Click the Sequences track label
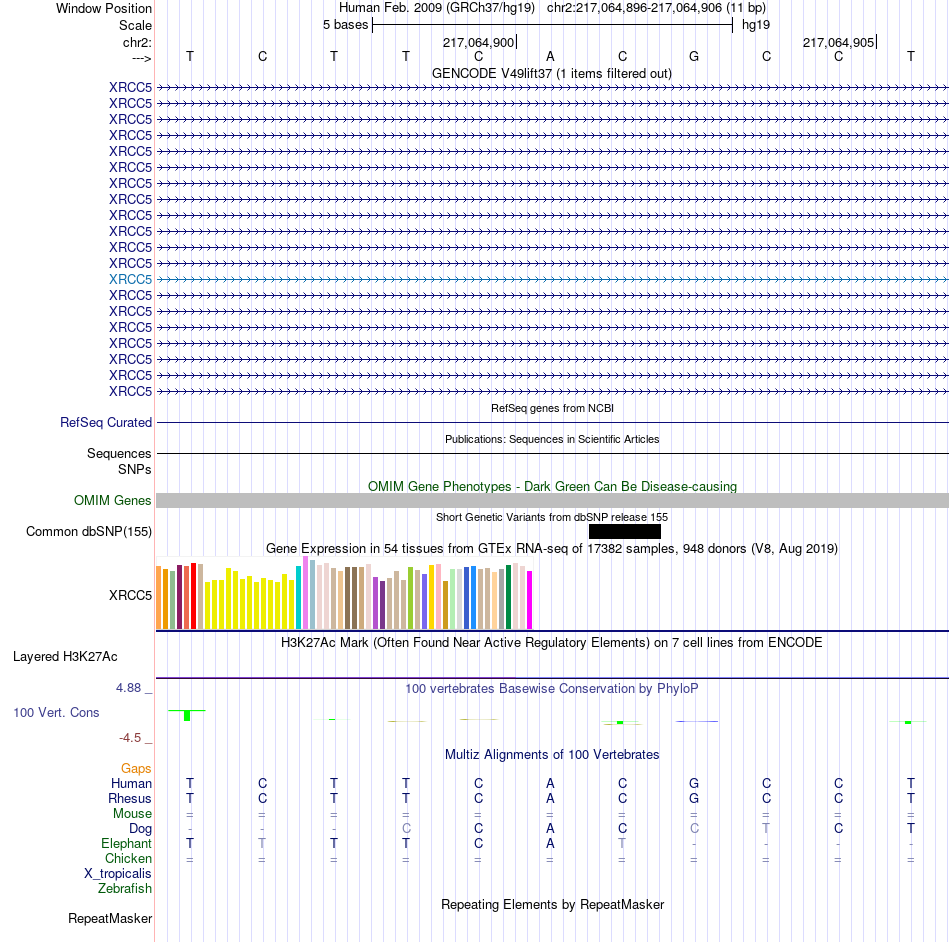The image size is (950, 942). coord(119,453)
